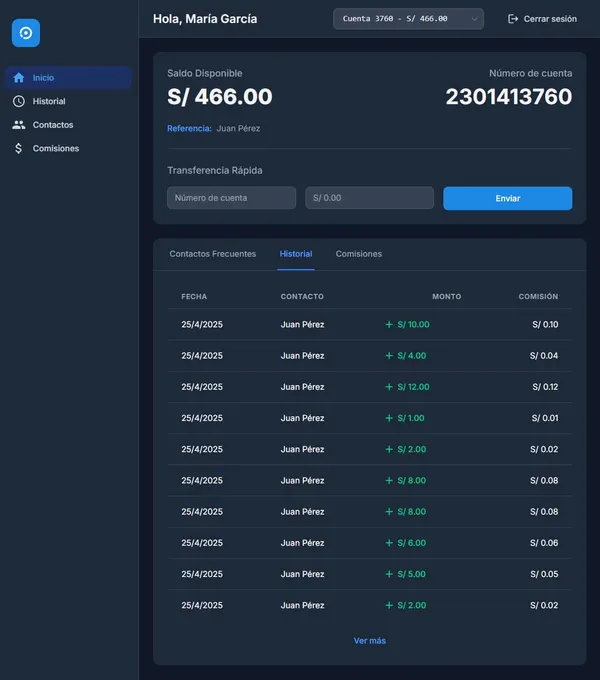Click the Ver más link
The width and height of the screenshot is (600, 680).
click(x=369, y=641)
